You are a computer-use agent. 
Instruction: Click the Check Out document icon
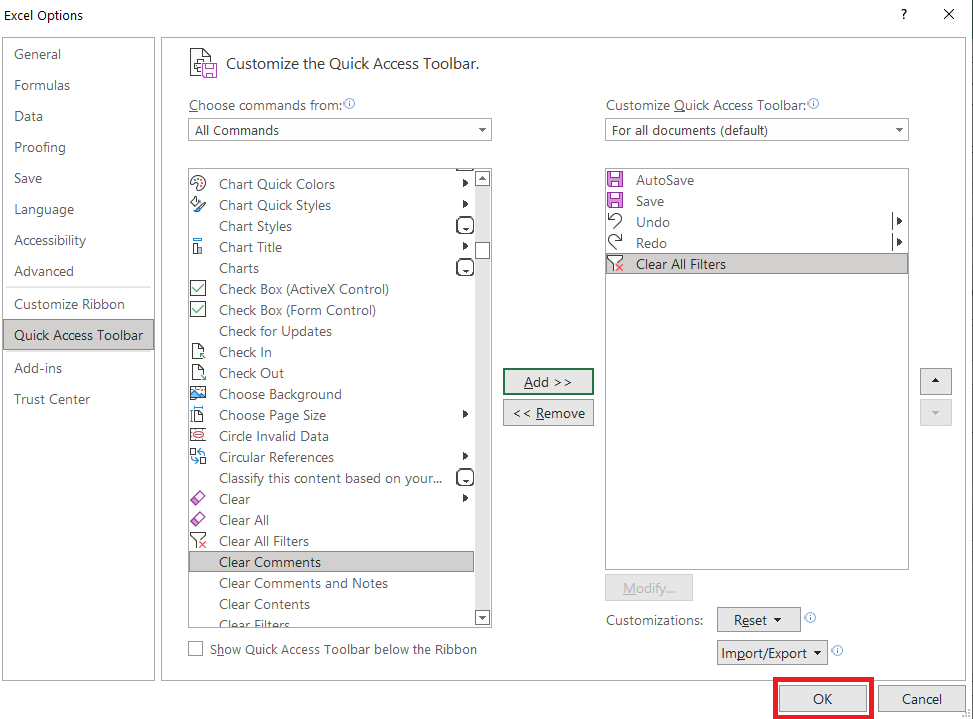198,373
